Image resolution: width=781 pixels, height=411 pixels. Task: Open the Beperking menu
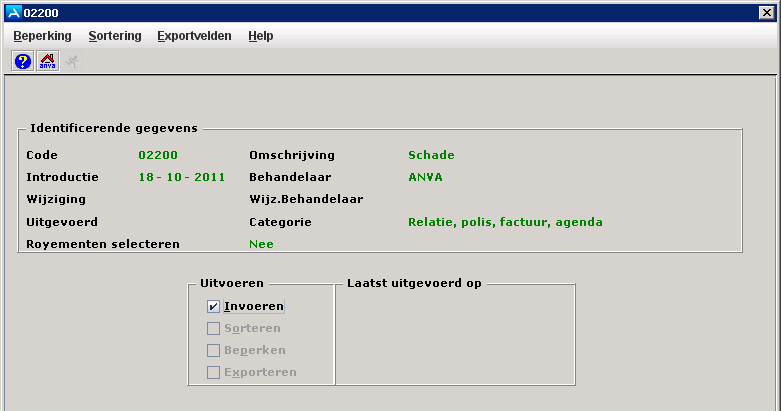click(x=42, y=36)
